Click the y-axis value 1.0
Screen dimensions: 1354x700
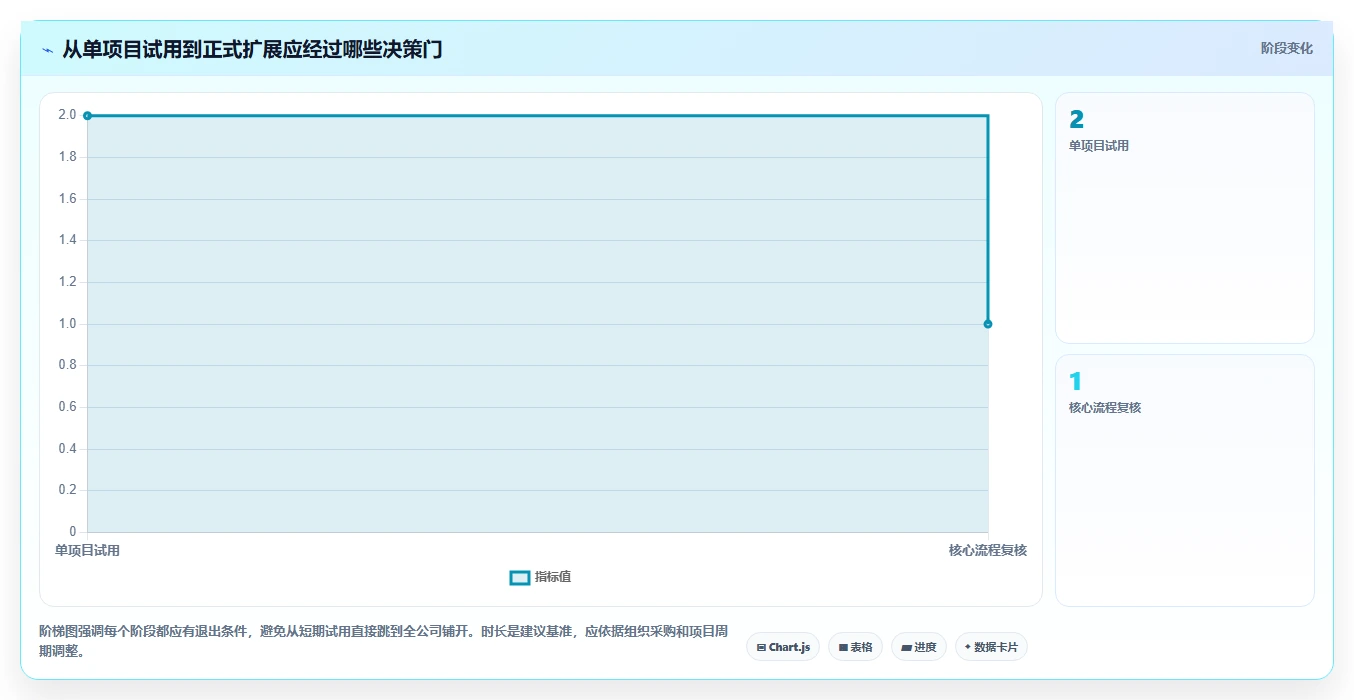point(67,324)
